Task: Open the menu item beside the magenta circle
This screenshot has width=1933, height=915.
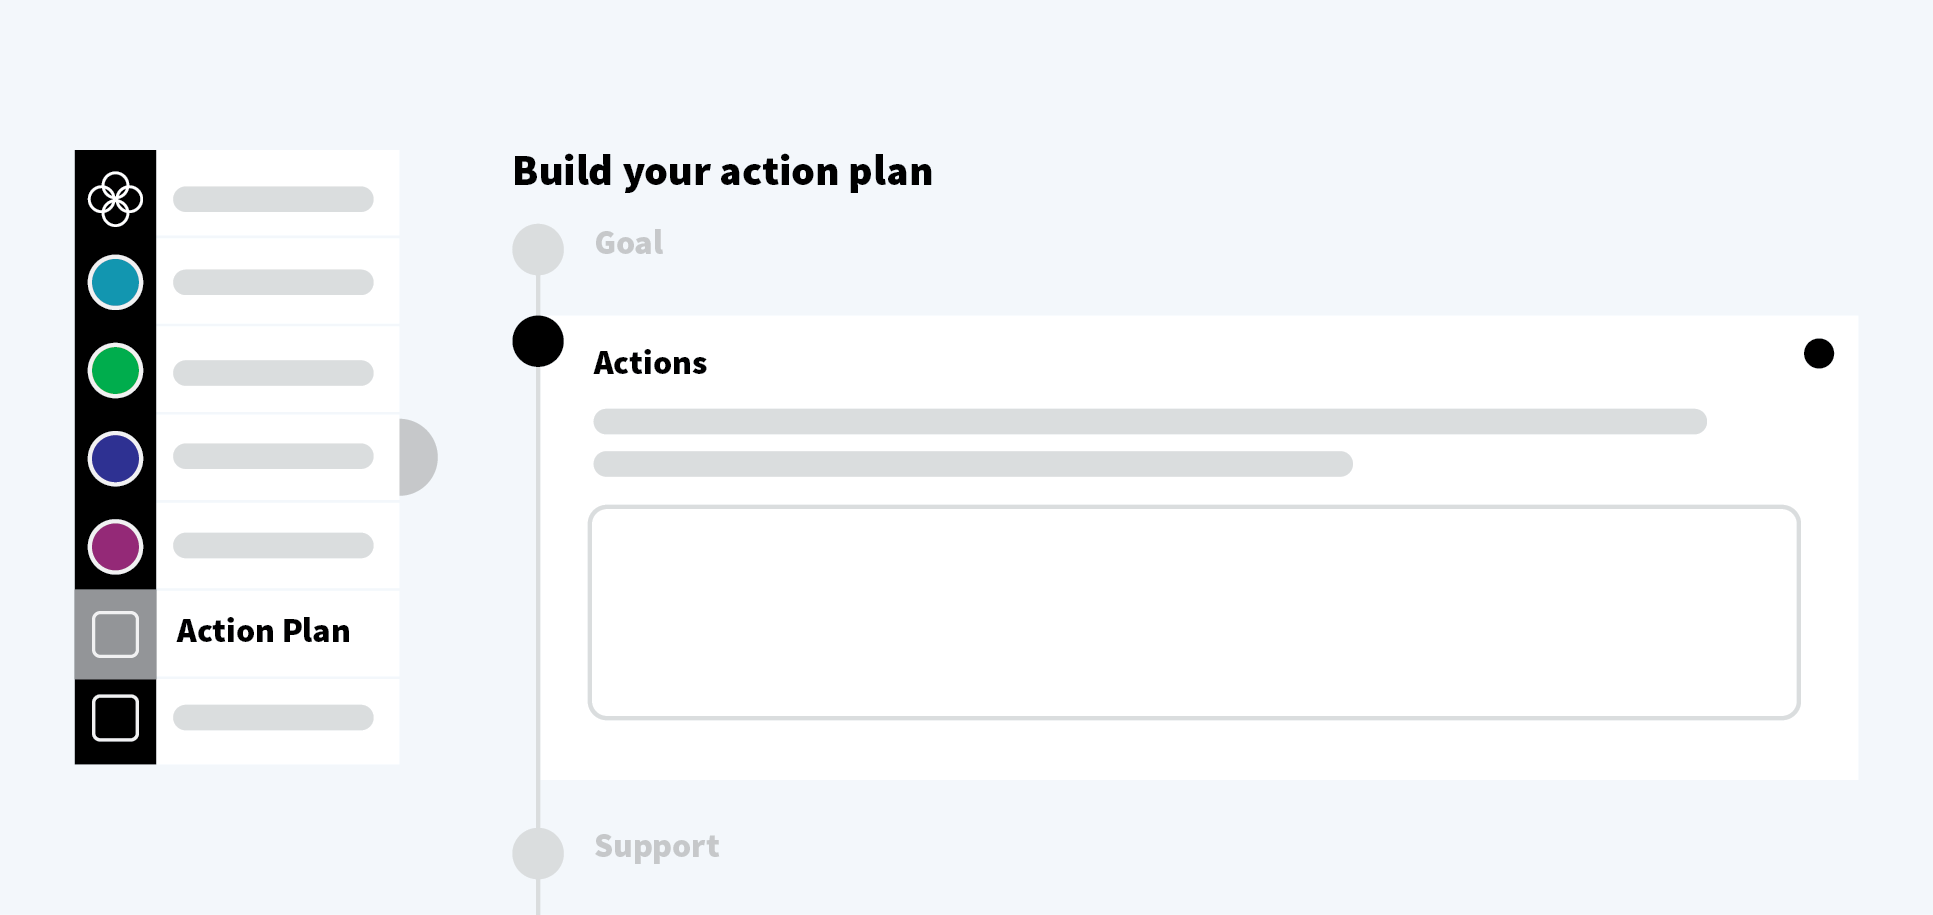Action: coord(278,546)
